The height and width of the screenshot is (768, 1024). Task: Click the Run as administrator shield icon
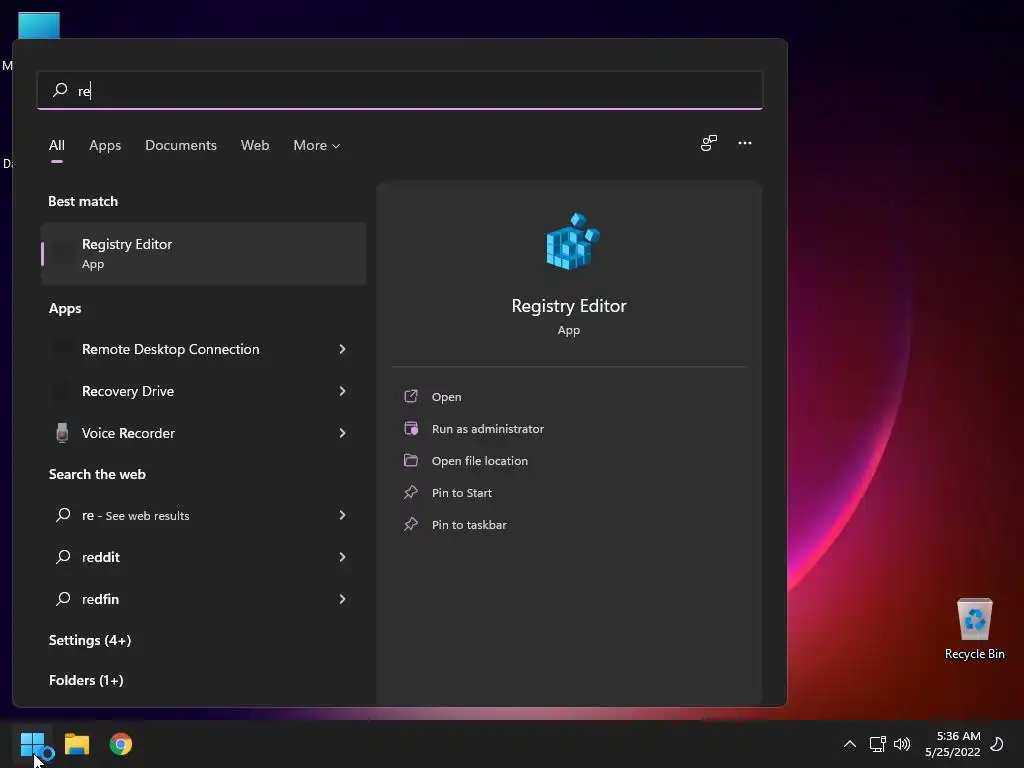point(411,428)
